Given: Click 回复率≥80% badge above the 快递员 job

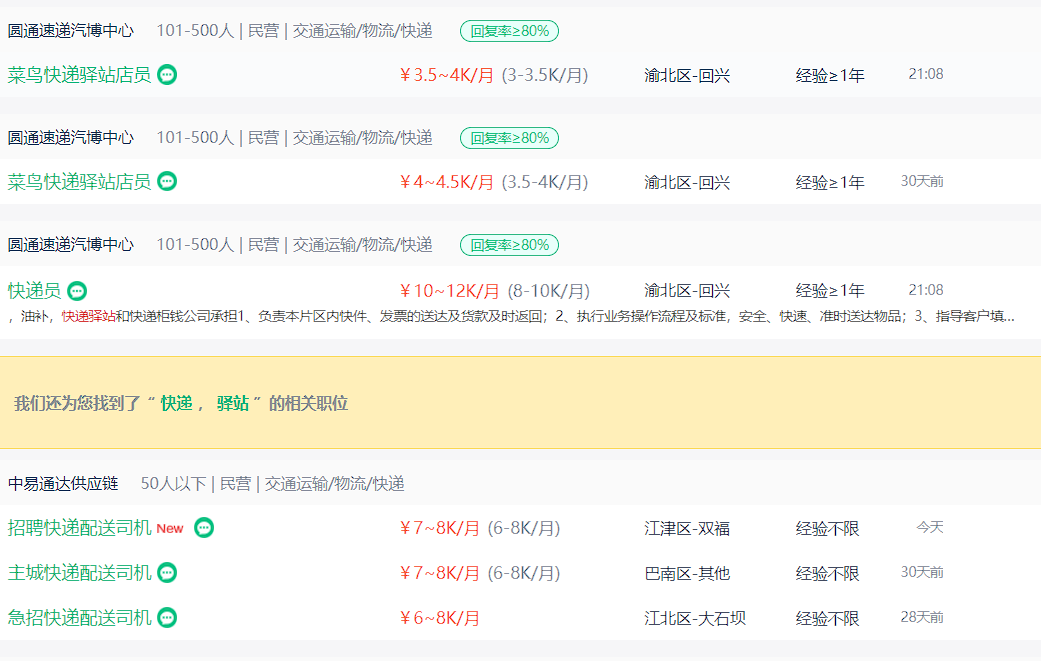Looking at the screenshot, I should (509, 245).
